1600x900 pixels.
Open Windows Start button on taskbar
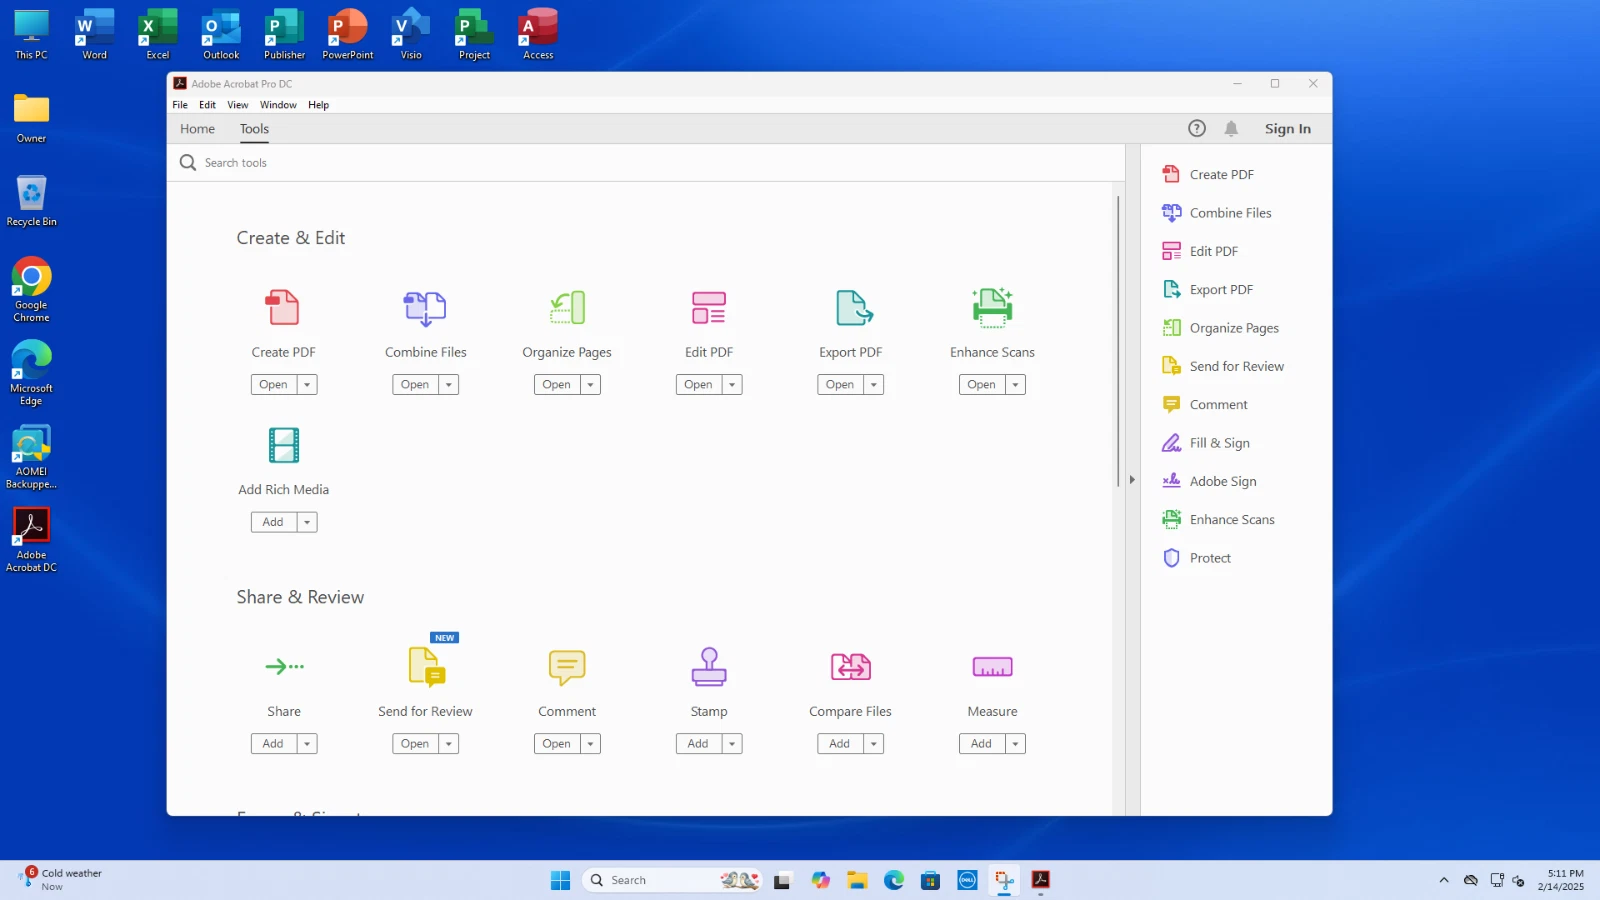tap(560, 880)
